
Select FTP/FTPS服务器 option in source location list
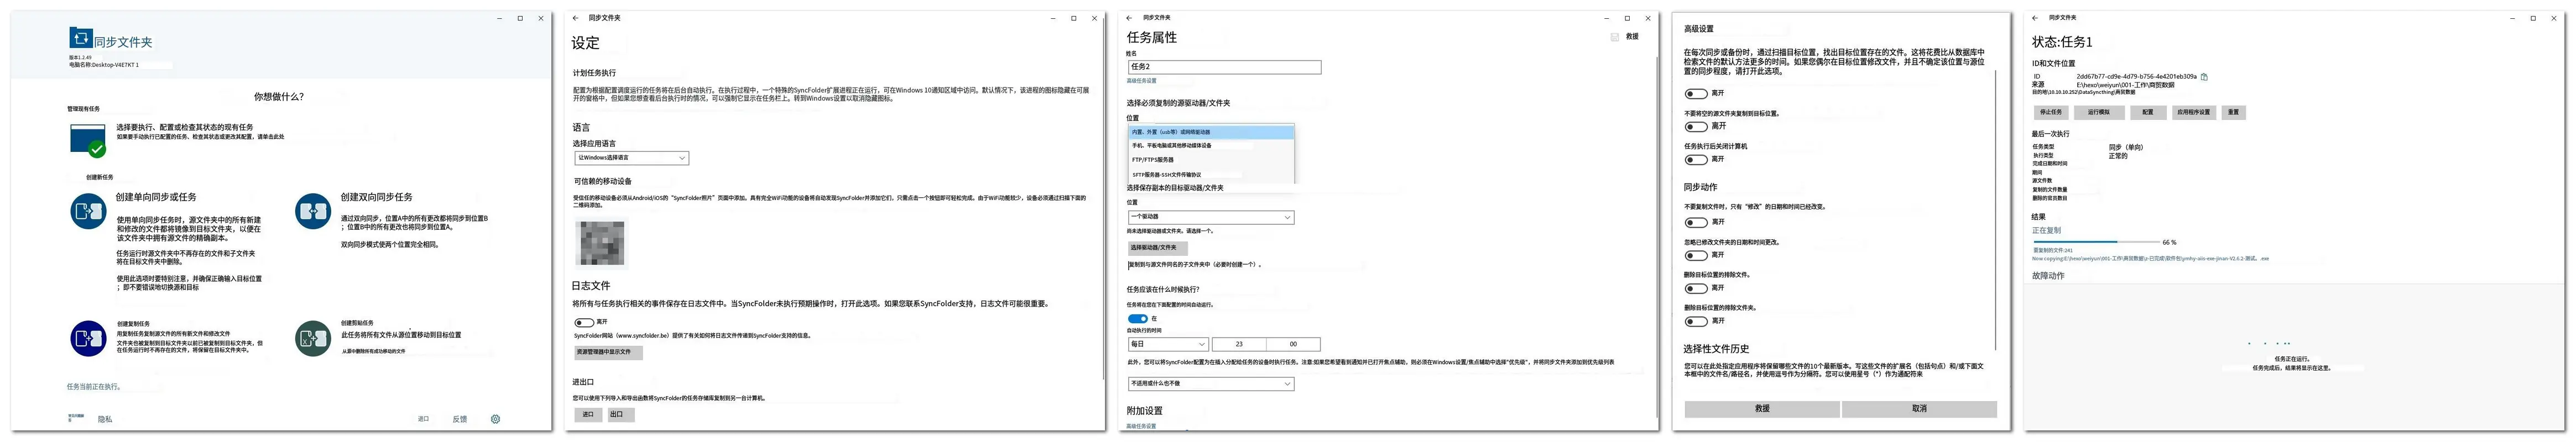(x=1210, y=160)
